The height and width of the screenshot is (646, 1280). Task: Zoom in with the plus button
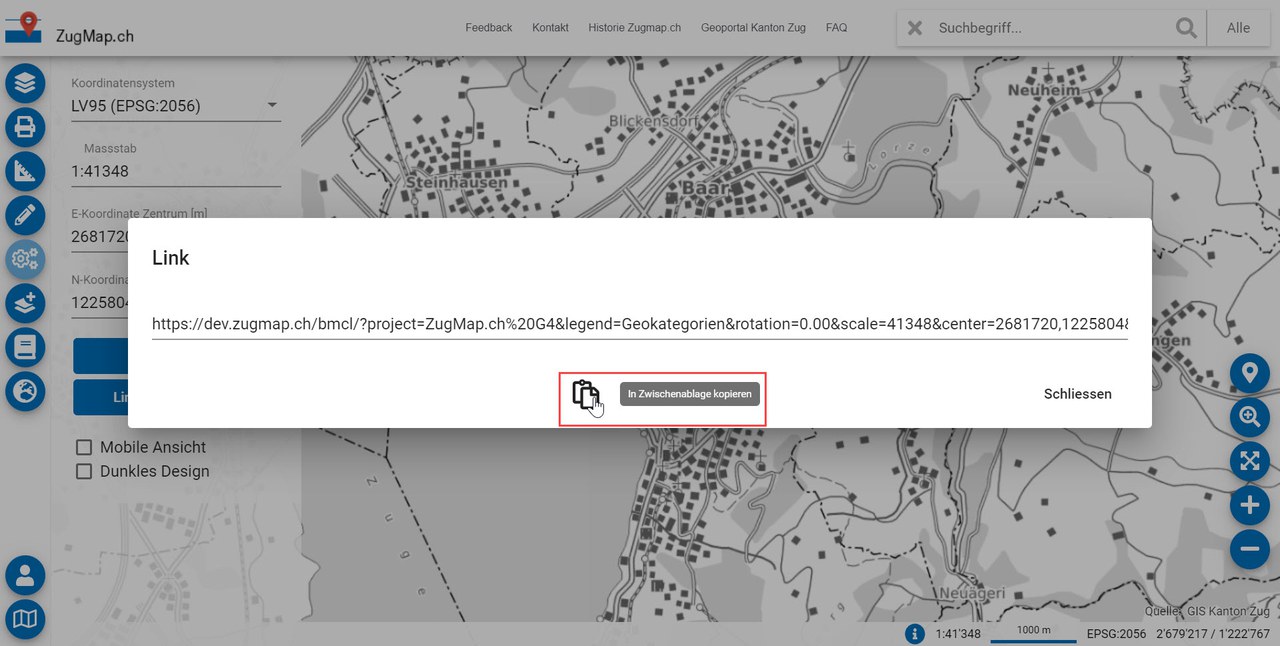(x=1249, y=505)
